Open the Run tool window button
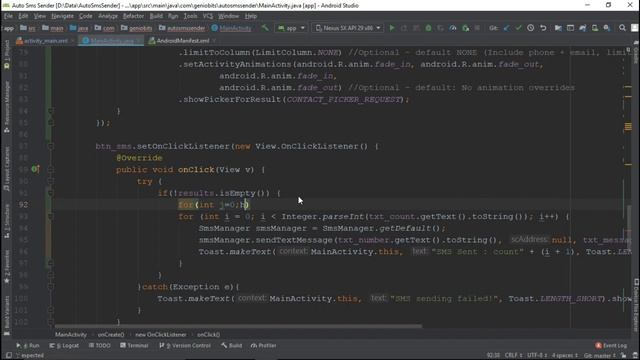This screenshot has height=360, width=640. [x=28, y=345]
